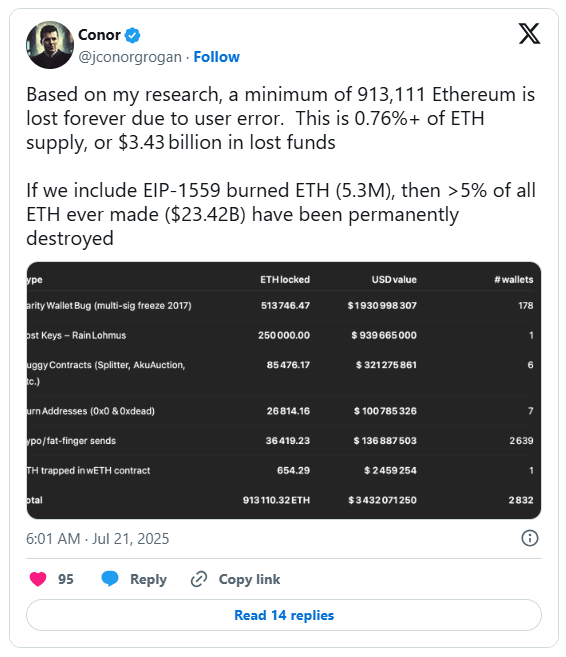566x657 pixels.
Task: Click the USD value column header
Action: point(394,279)
